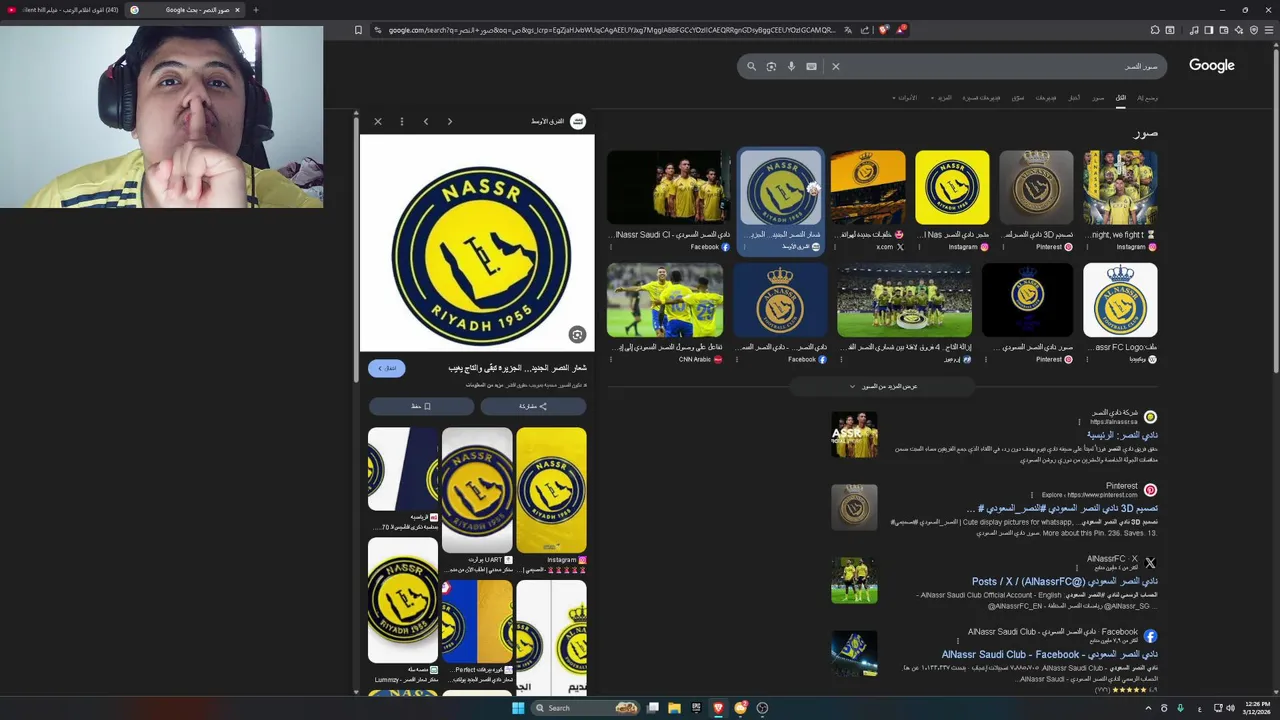Toggle the browser sidebar panel icon

1209,30
